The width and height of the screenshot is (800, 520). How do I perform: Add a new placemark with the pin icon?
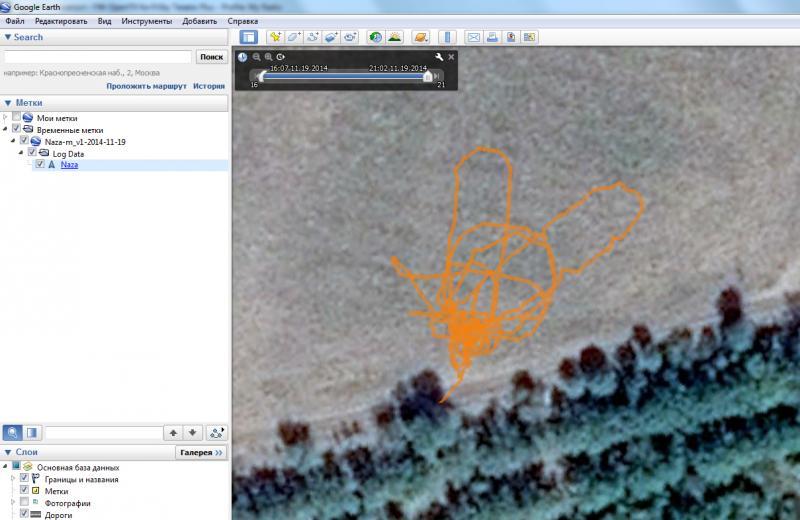(x=275, y=37)
